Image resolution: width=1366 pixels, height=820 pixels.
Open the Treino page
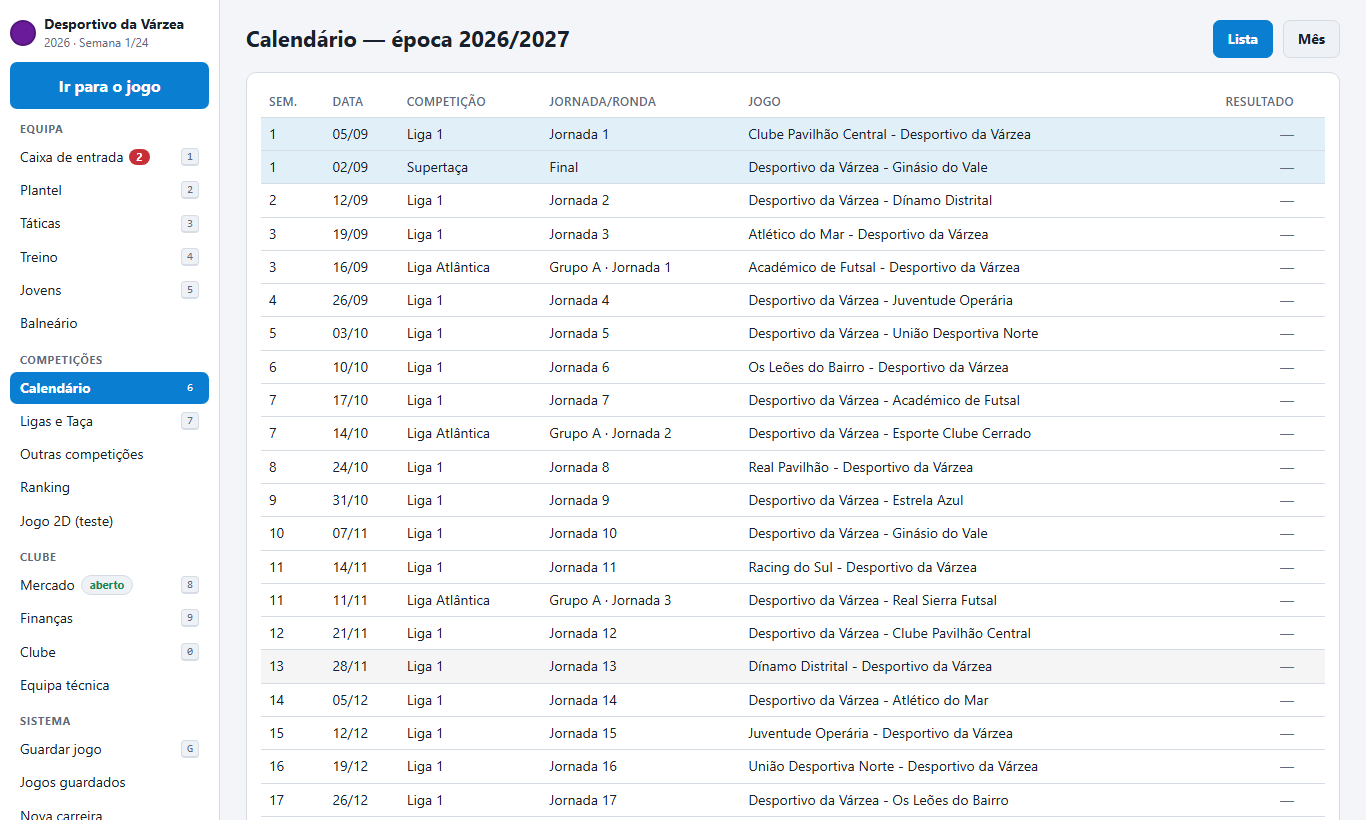(x=109, y=257)
